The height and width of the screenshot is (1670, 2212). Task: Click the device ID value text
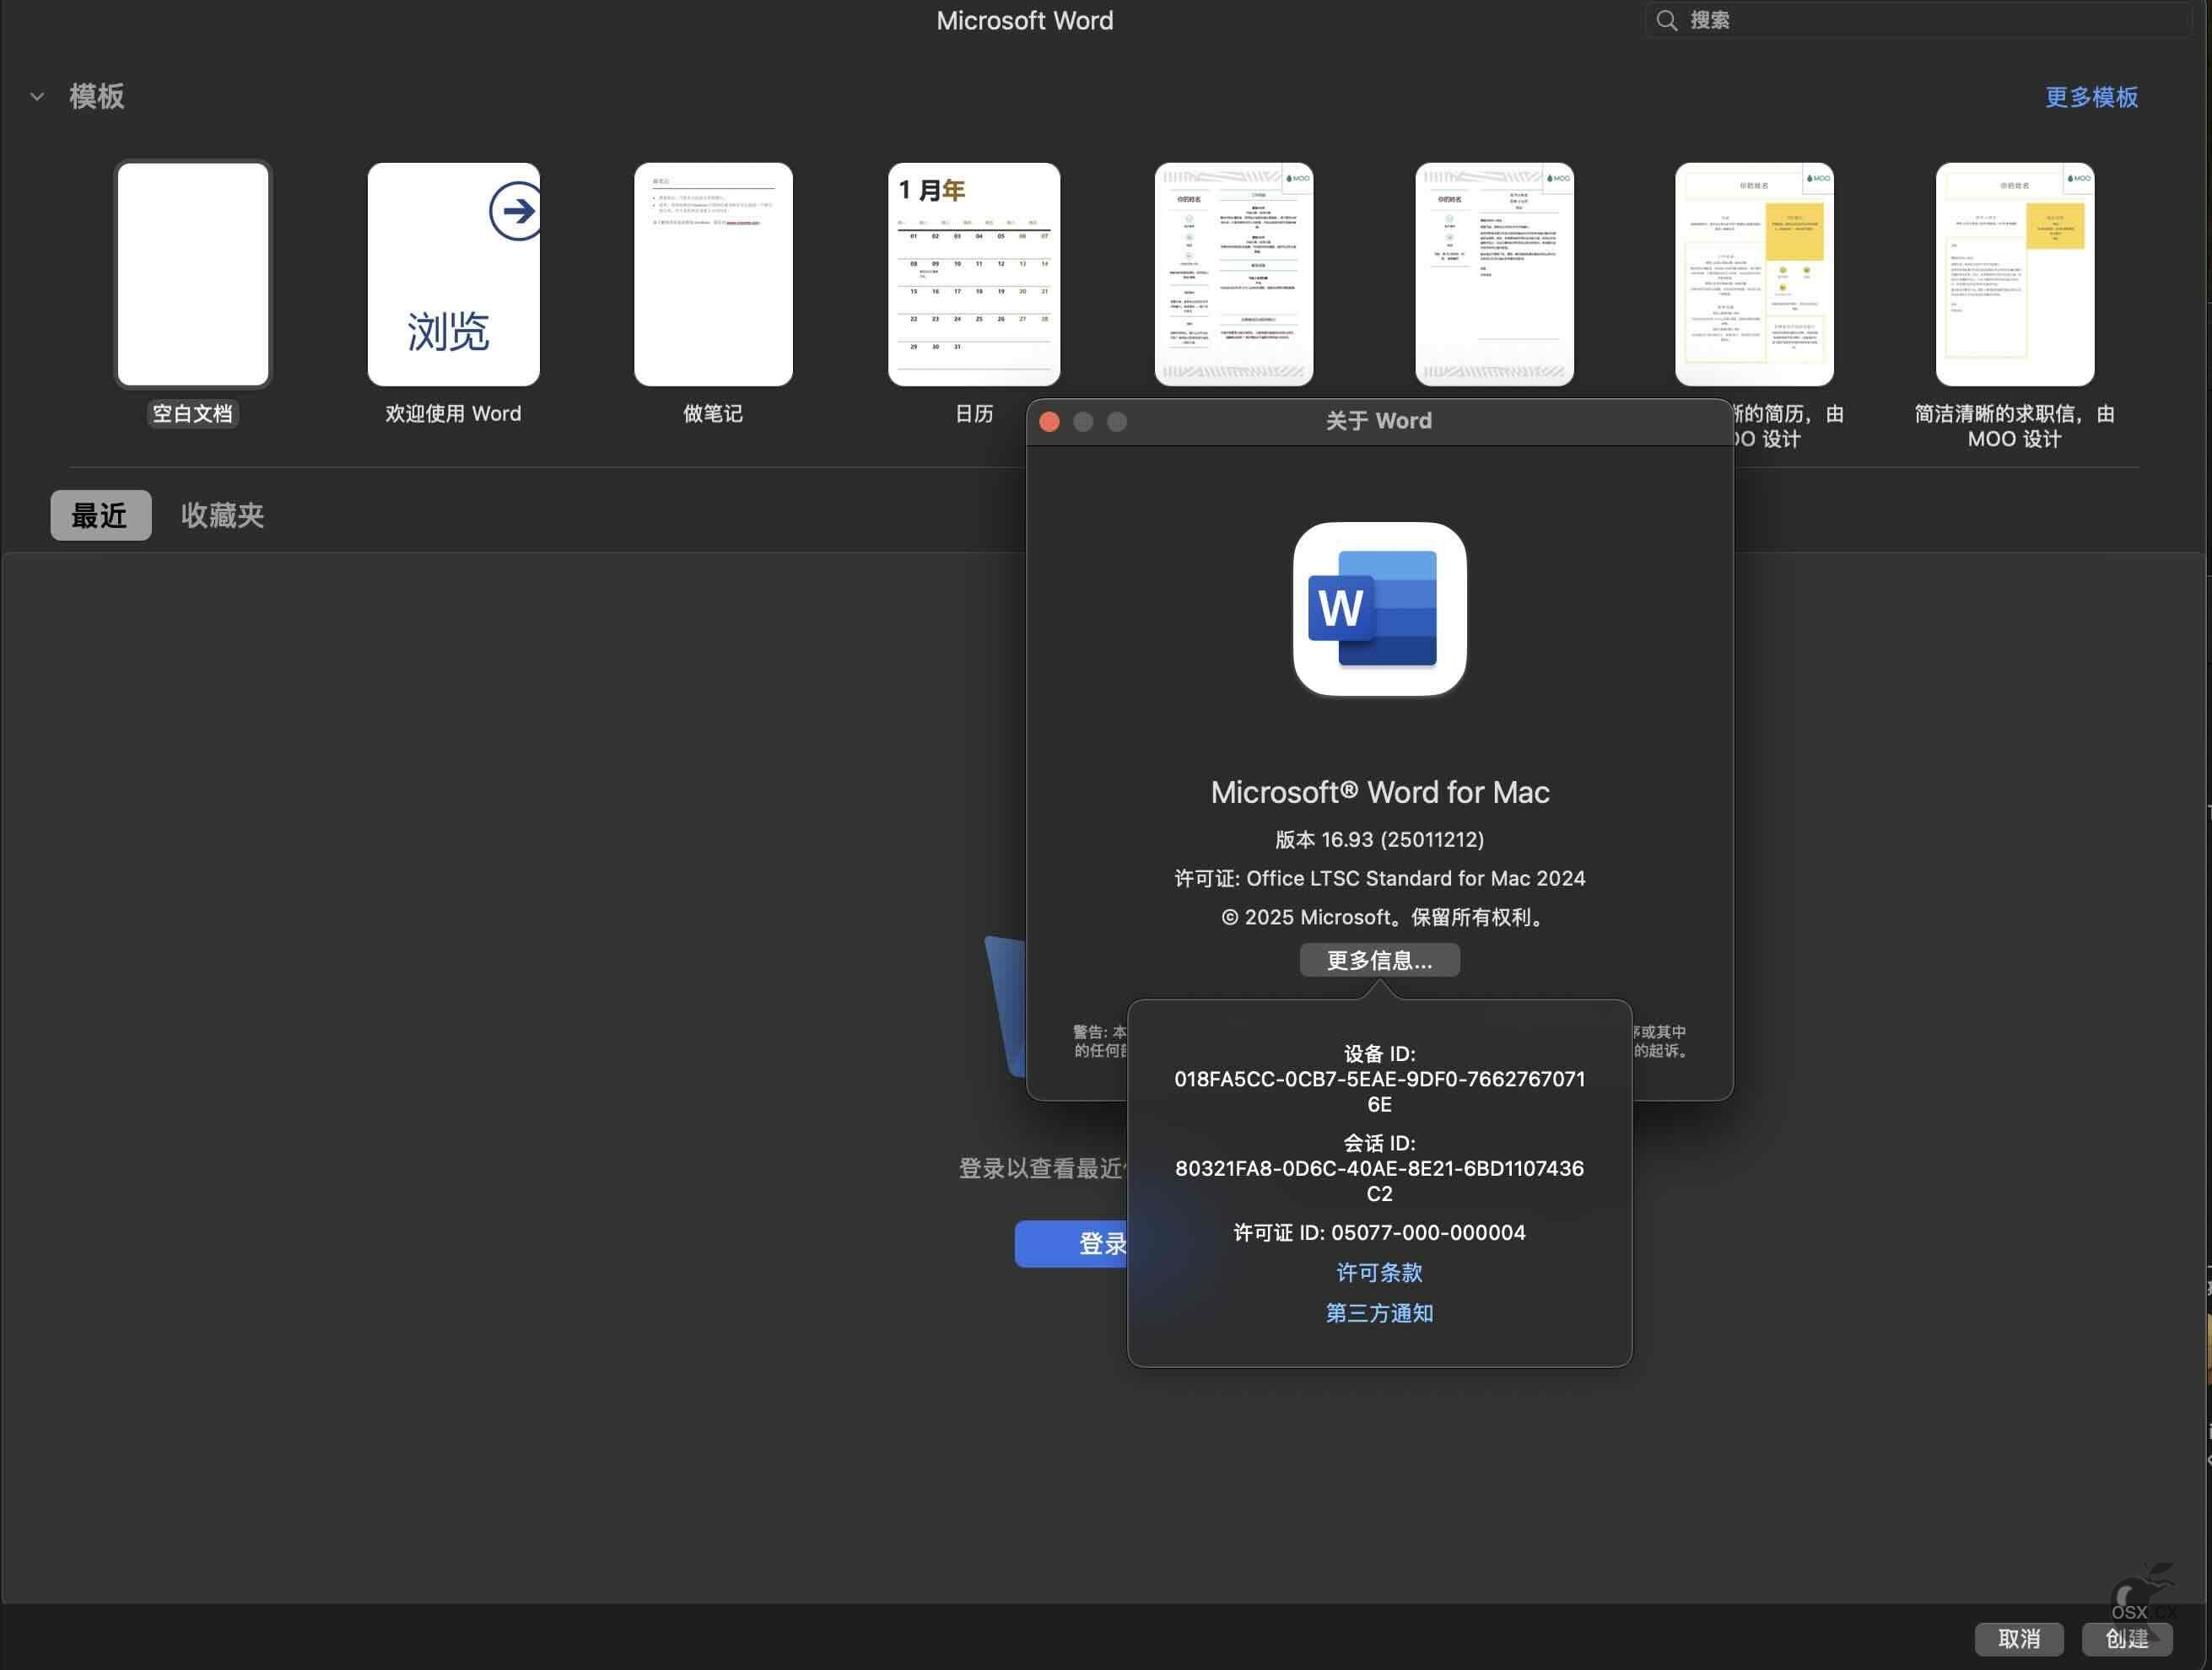pos(1379,1091)
